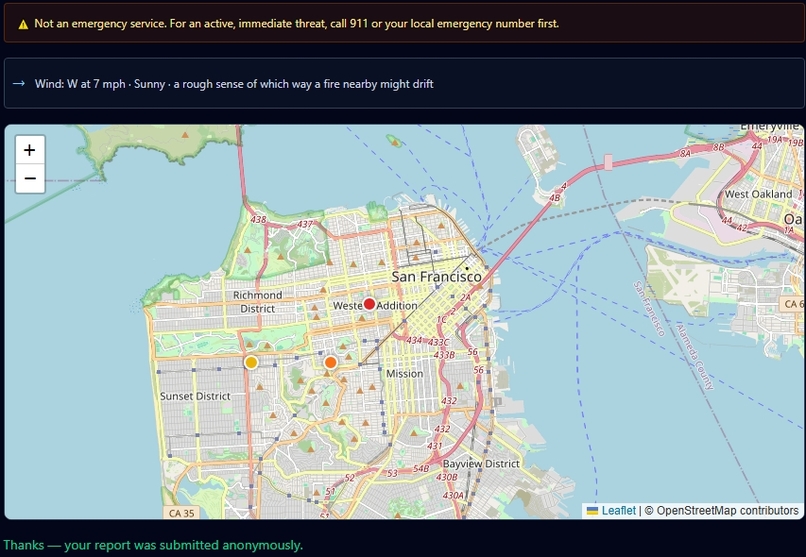Click the 'San Francisco' city label

pyautogui.click(x=436, y=276)
